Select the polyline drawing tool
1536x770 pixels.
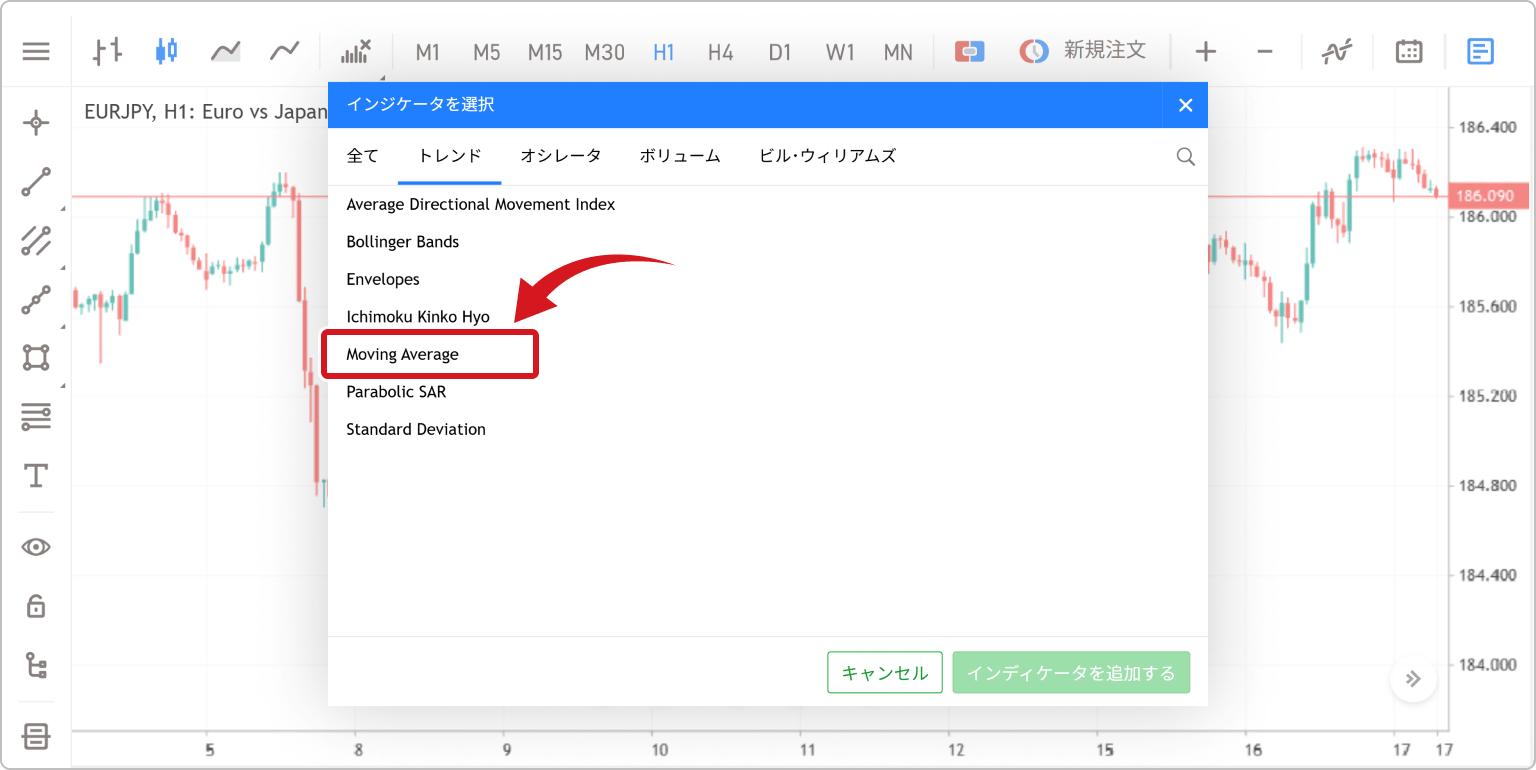(36, 299)
